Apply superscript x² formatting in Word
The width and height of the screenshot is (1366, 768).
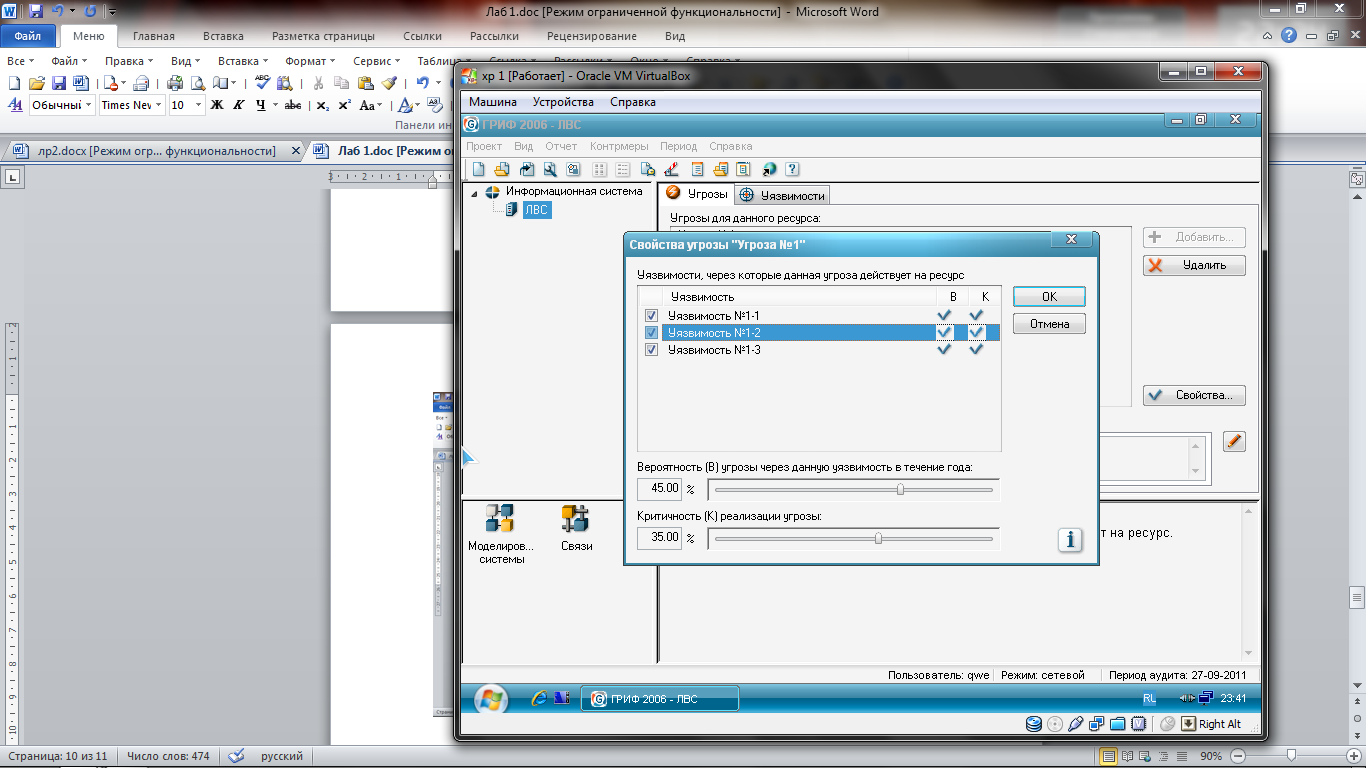point(344,105)
